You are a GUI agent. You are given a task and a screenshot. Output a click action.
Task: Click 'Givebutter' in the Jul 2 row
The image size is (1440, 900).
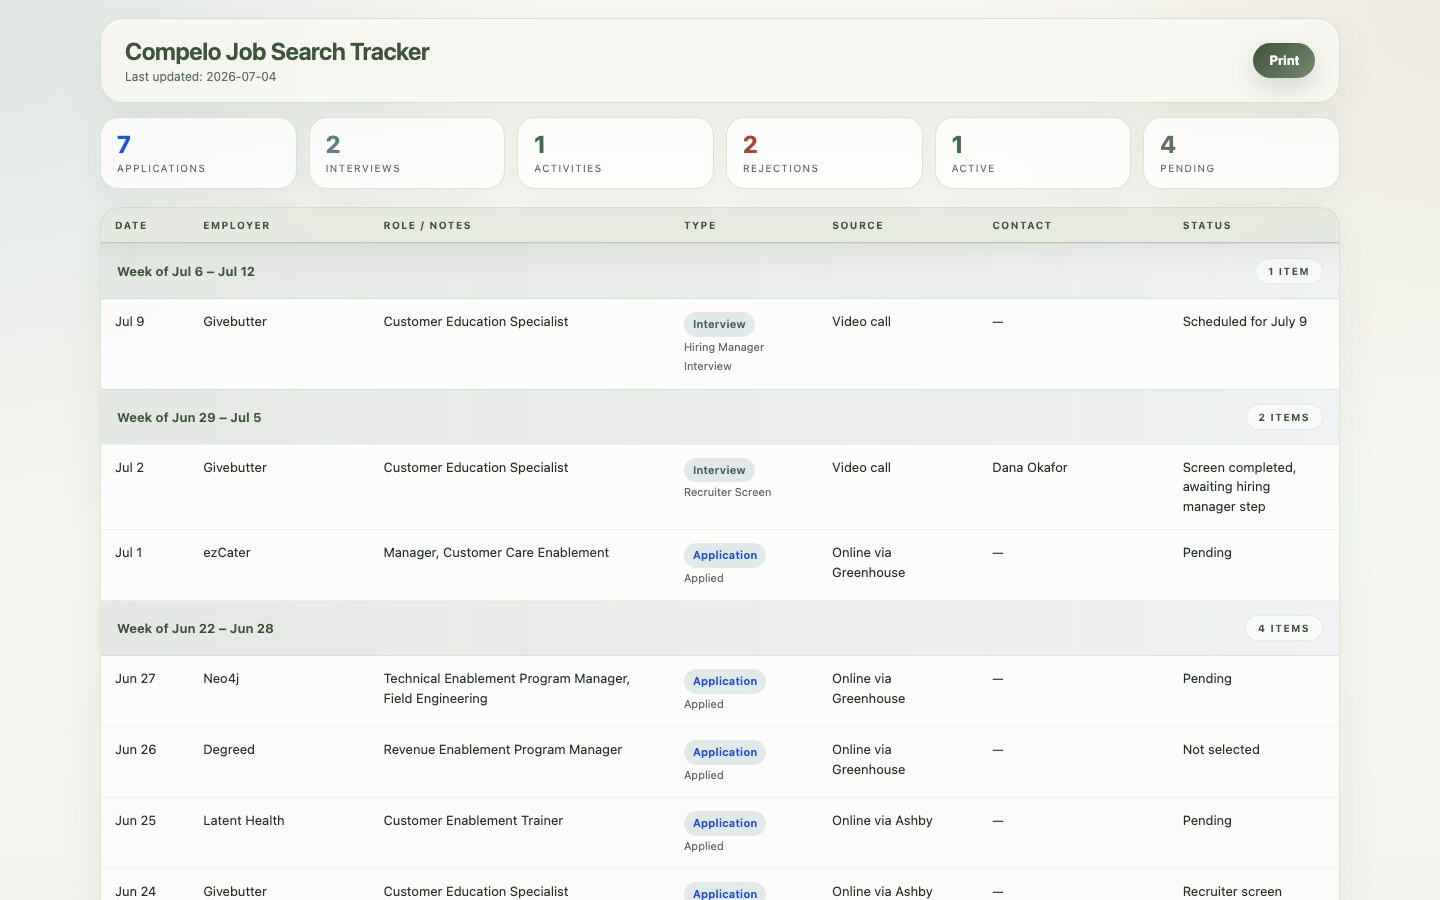pyautogui.click(x=235, y=468)
